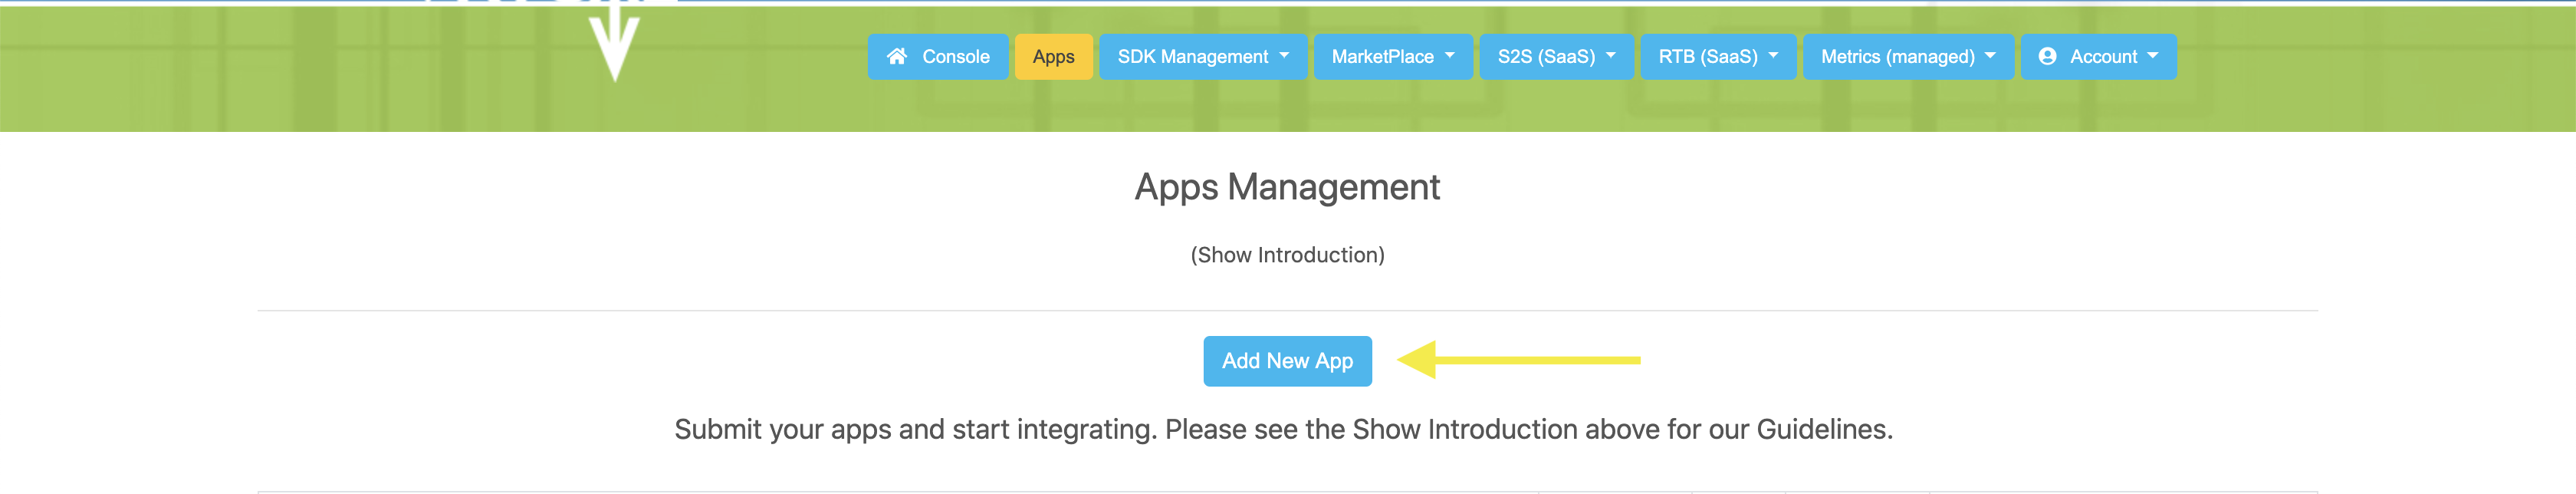The image size is (2576, 494).
Task: Click the Apps Management heading
Action: click(1287, 187)
